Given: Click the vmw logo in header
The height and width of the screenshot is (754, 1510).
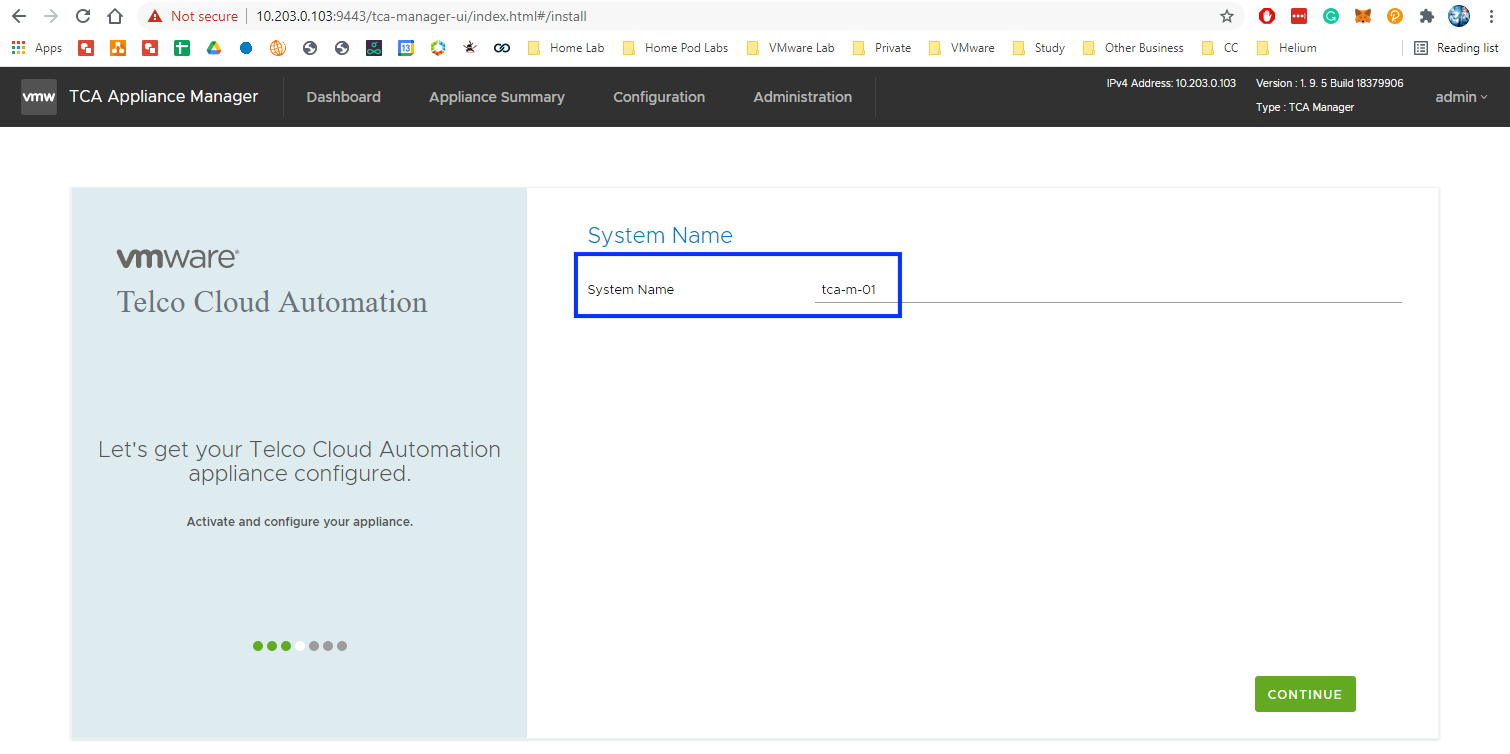Looking at the screenshot, I should (x=39, y=97).
